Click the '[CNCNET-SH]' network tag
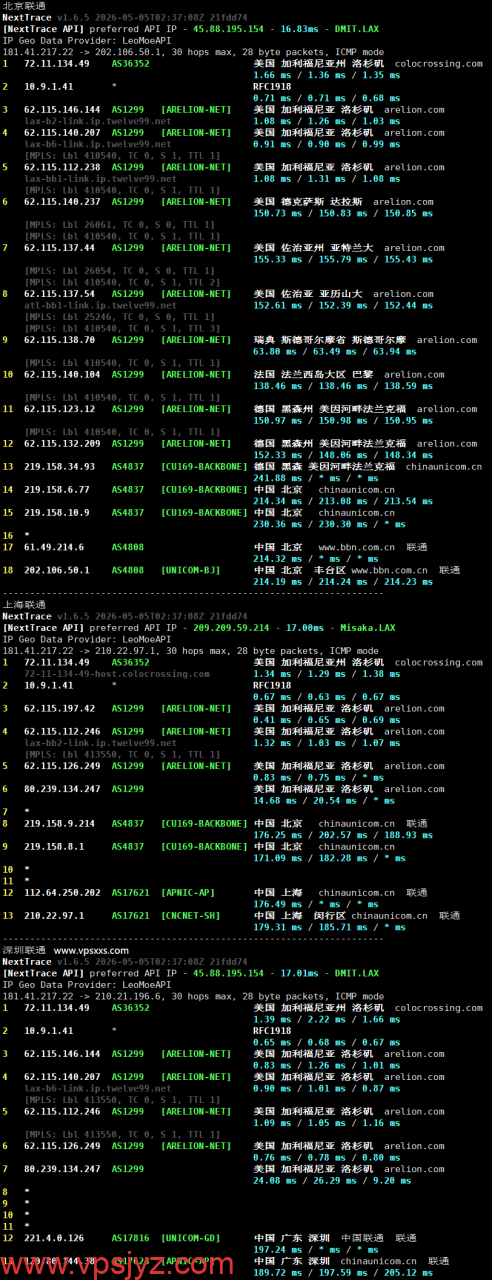Viewport: 492px width, 1280px height. point(190,915)
